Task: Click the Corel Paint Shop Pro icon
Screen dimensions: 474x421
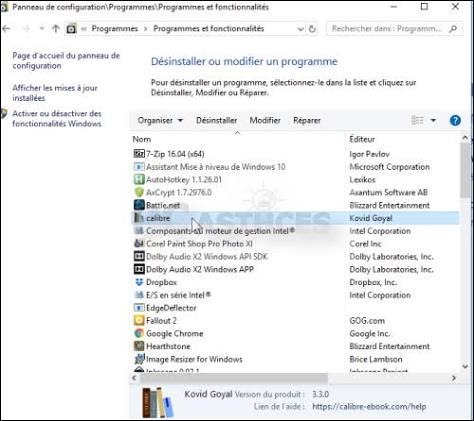Action: 139,244
